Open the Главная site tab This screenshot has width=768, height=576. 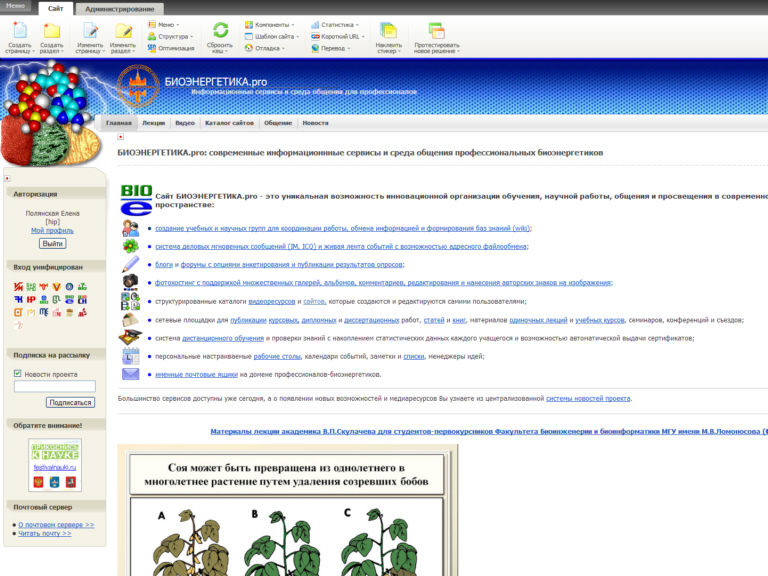(119, 123)
